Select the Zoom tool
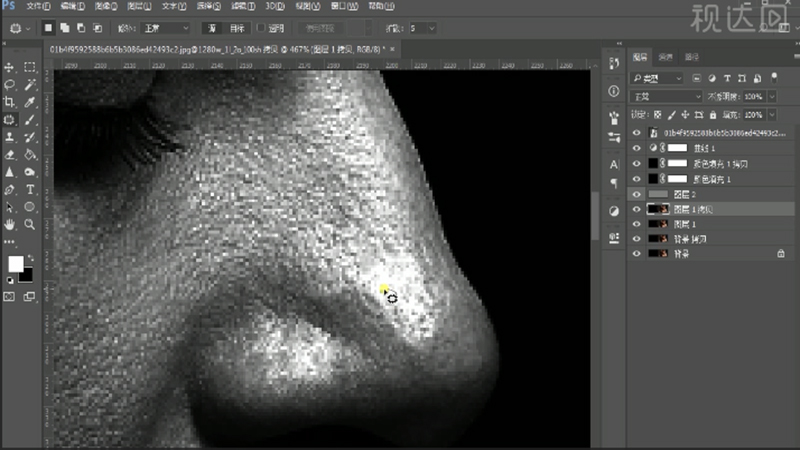 (30, 224)
